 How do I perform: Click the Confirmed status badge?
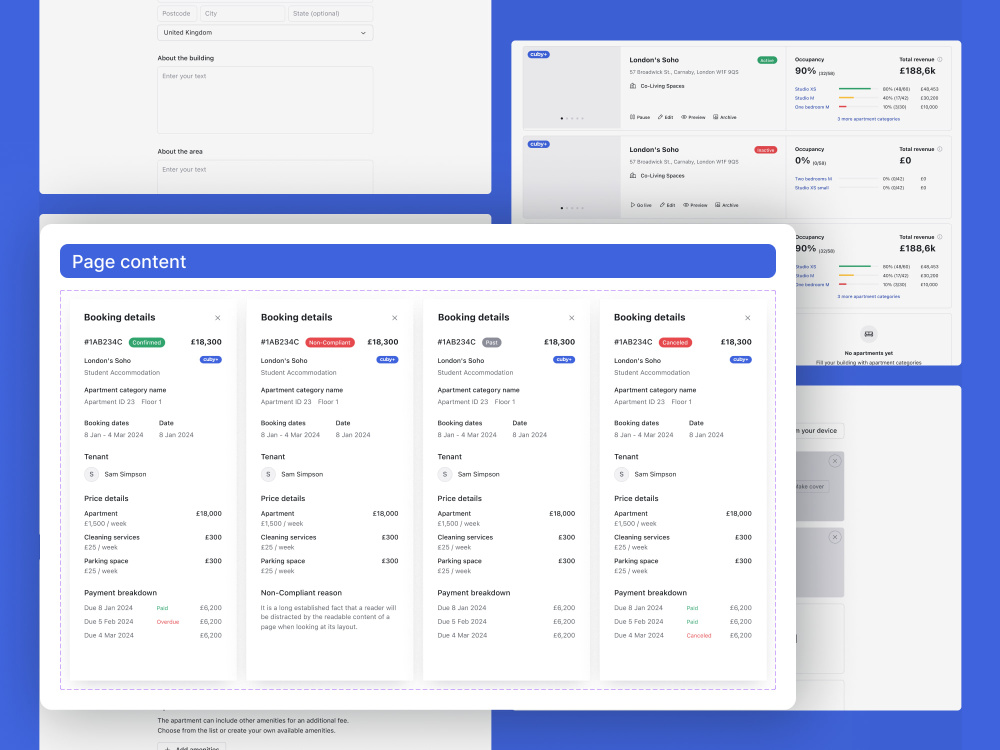147,342
